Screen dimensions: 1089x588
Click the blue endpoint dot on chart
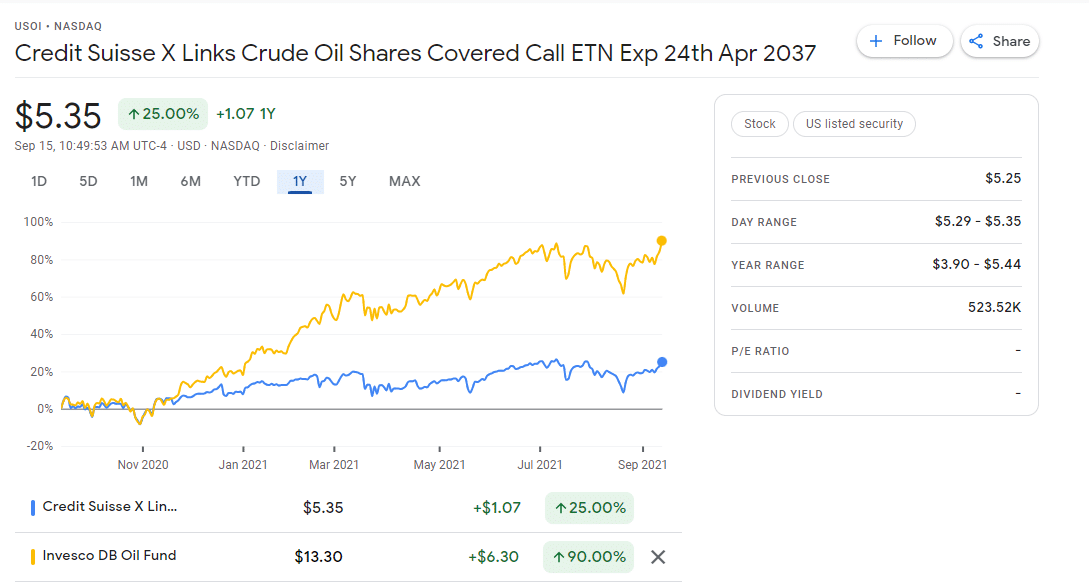pos(662,362)
